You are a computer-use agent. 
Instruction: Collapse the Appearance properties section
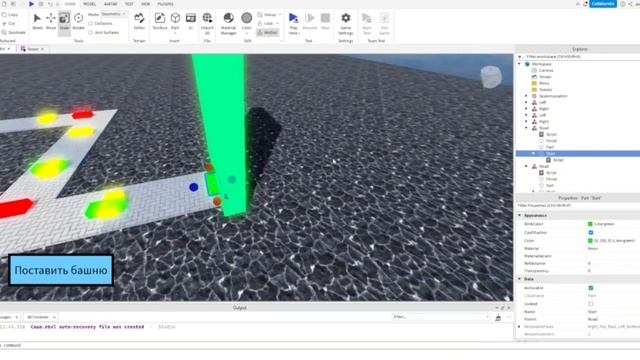point(520,215)
